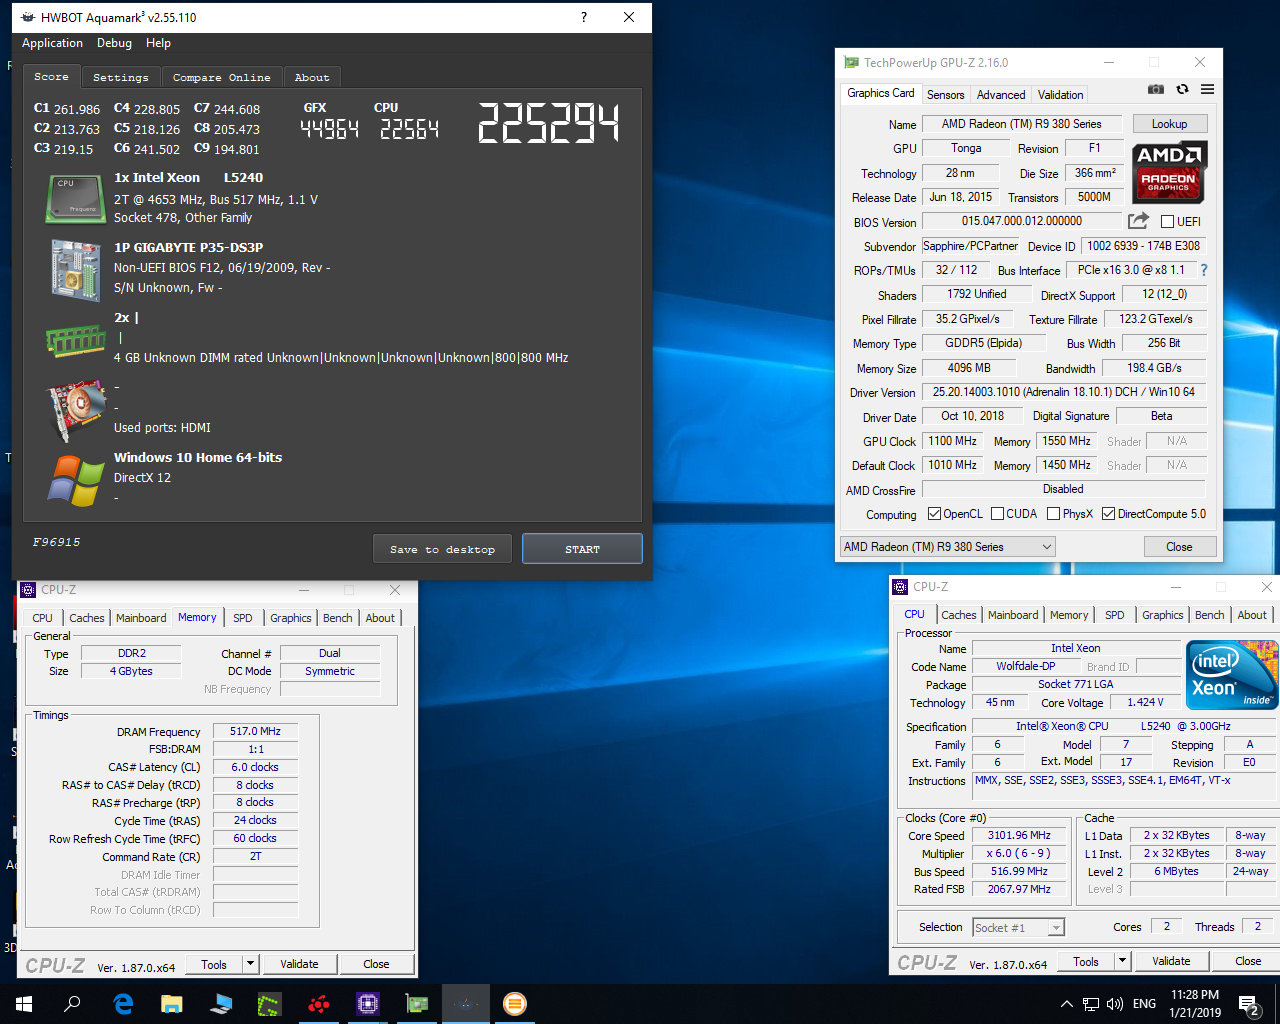Screen dimensions: 1280x1024
Task: Click the Aquamark motherboard icon
Action: [75, 269]
